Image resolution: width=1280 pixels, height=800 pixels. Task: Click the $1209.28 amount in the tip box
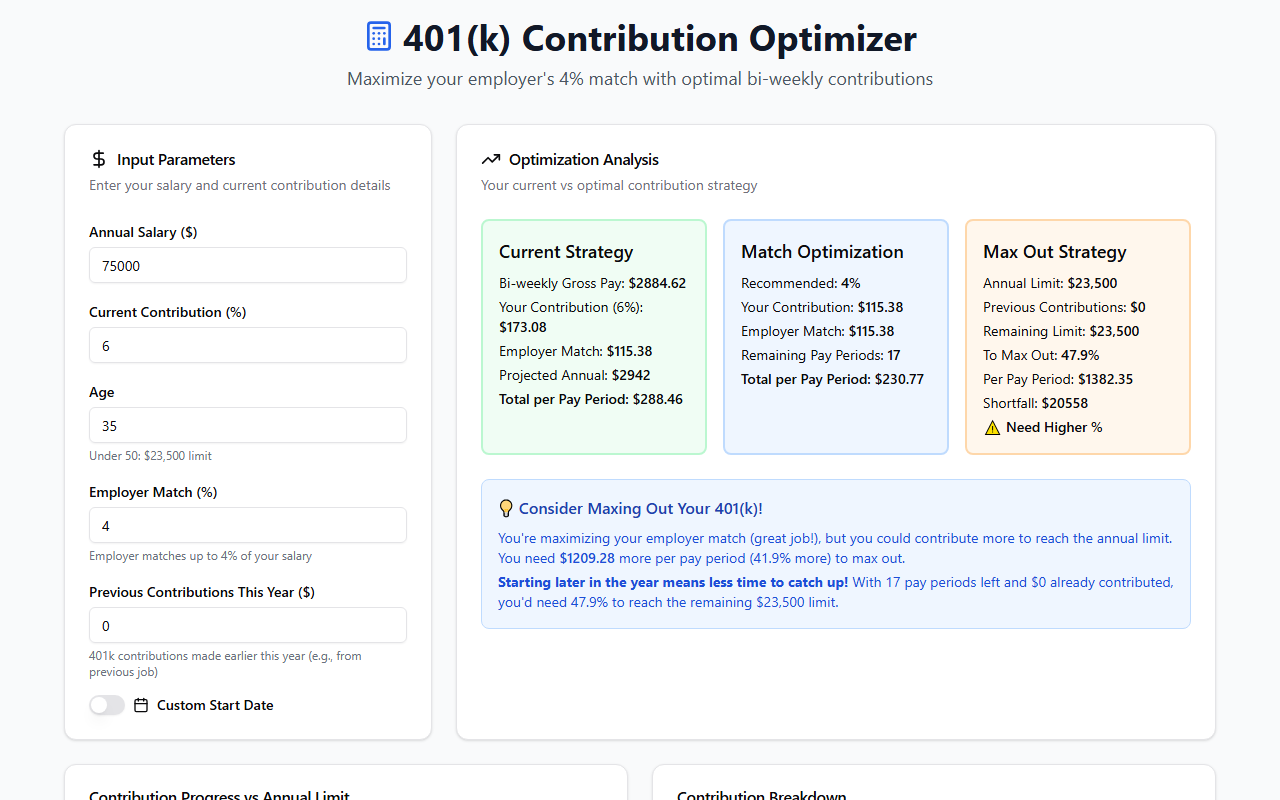coord(587,558)
